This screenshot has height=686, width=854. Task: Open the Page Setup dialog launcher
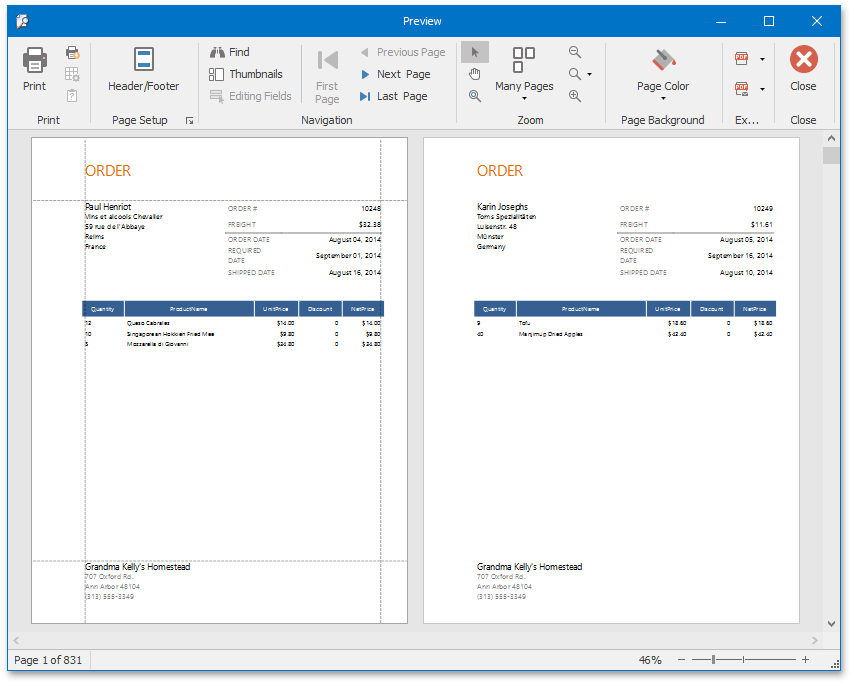(189, 121)
